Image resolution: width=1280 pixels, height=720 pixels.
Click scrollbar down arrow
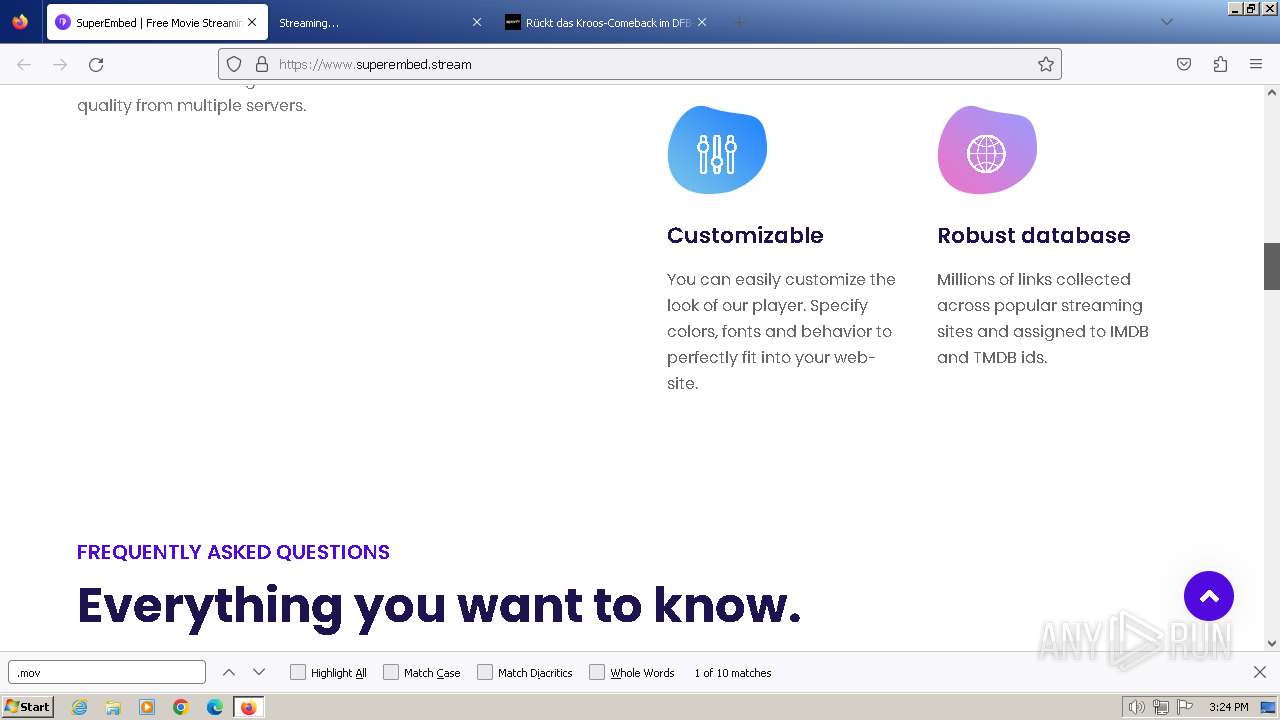coord(1272,643)
